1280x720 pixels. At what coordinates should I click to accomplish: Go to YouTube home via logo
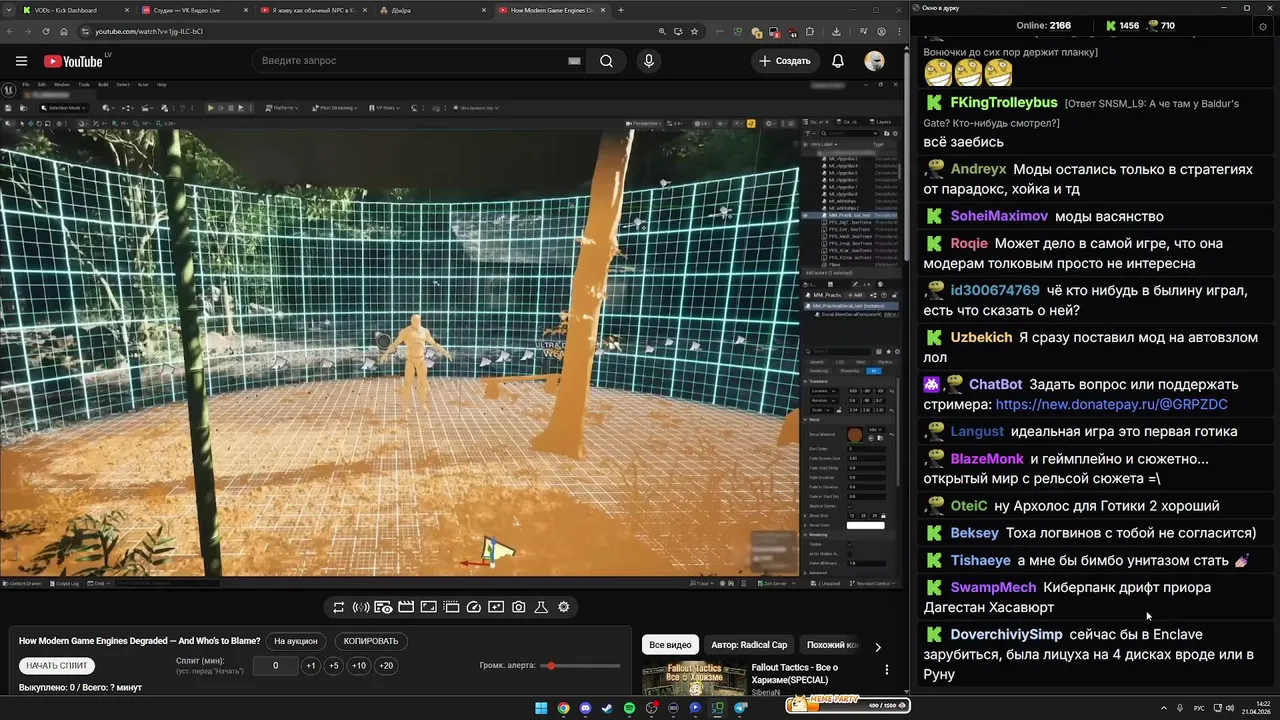pos(73,61)
